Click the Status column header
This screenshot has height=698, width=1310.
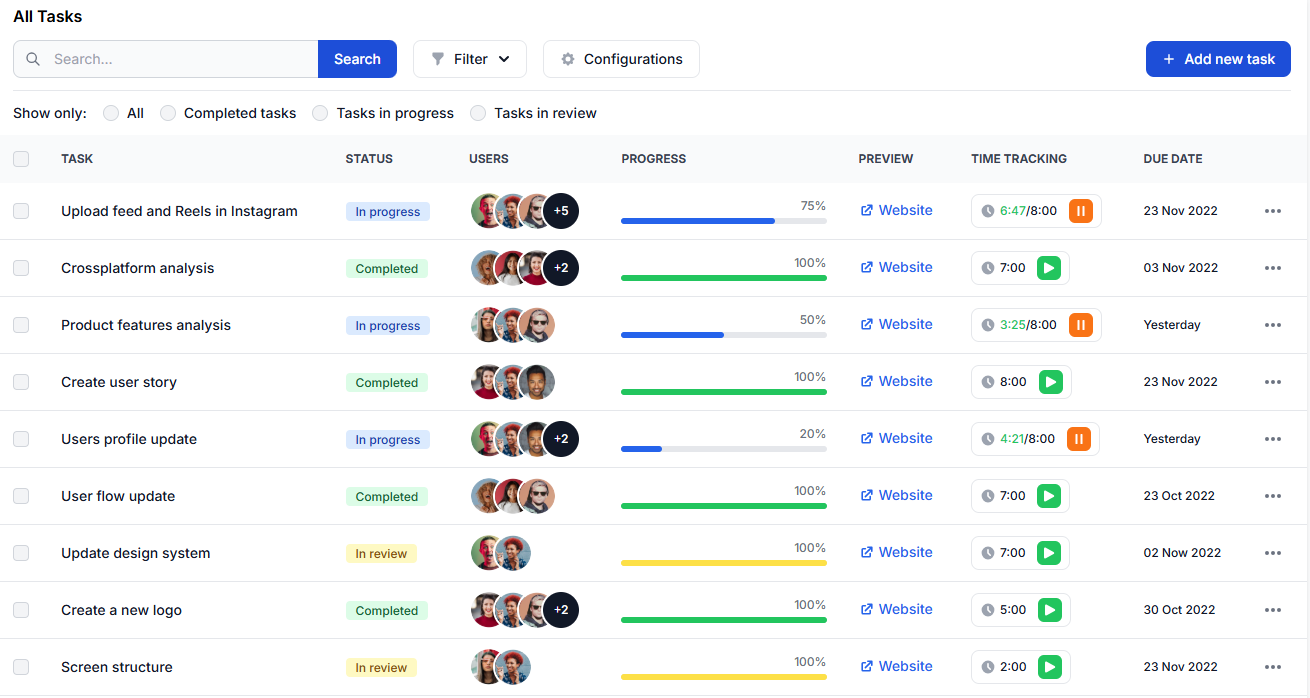[x=369, y=159]
